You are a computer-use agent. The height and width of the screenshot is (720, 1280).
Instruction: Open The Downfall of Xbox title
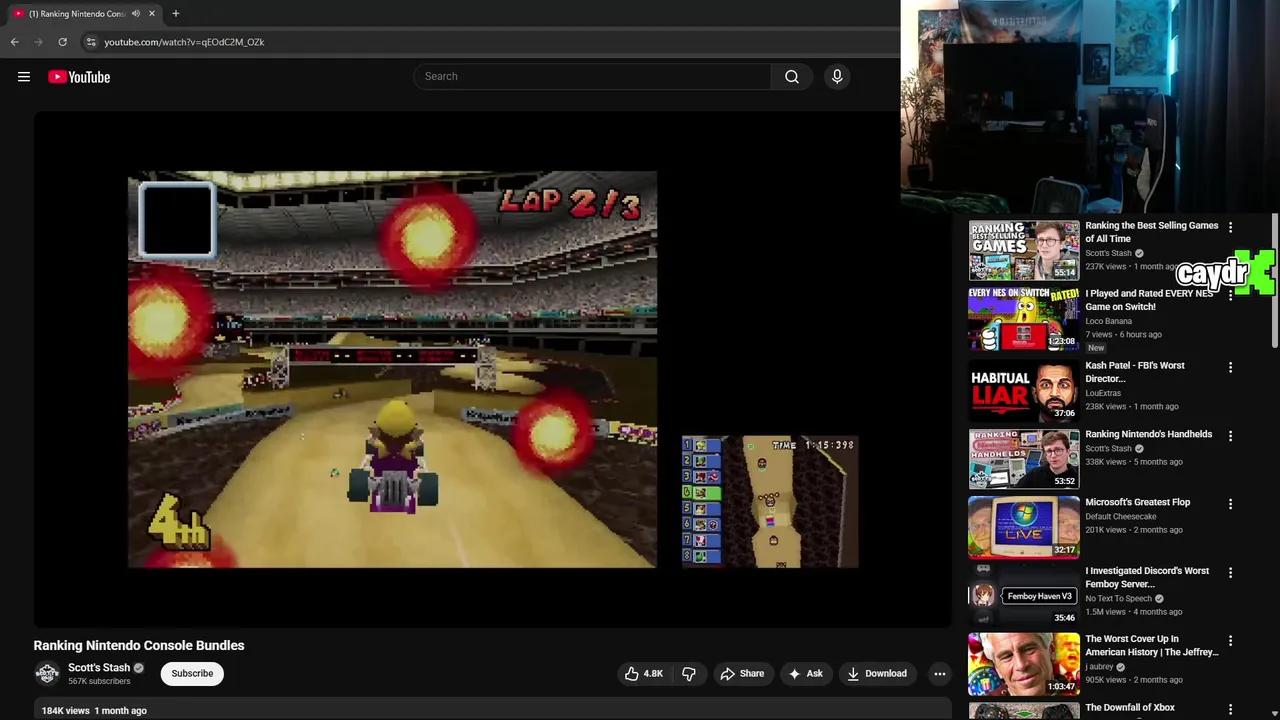pyautogui.click(x=1130, y=708)
